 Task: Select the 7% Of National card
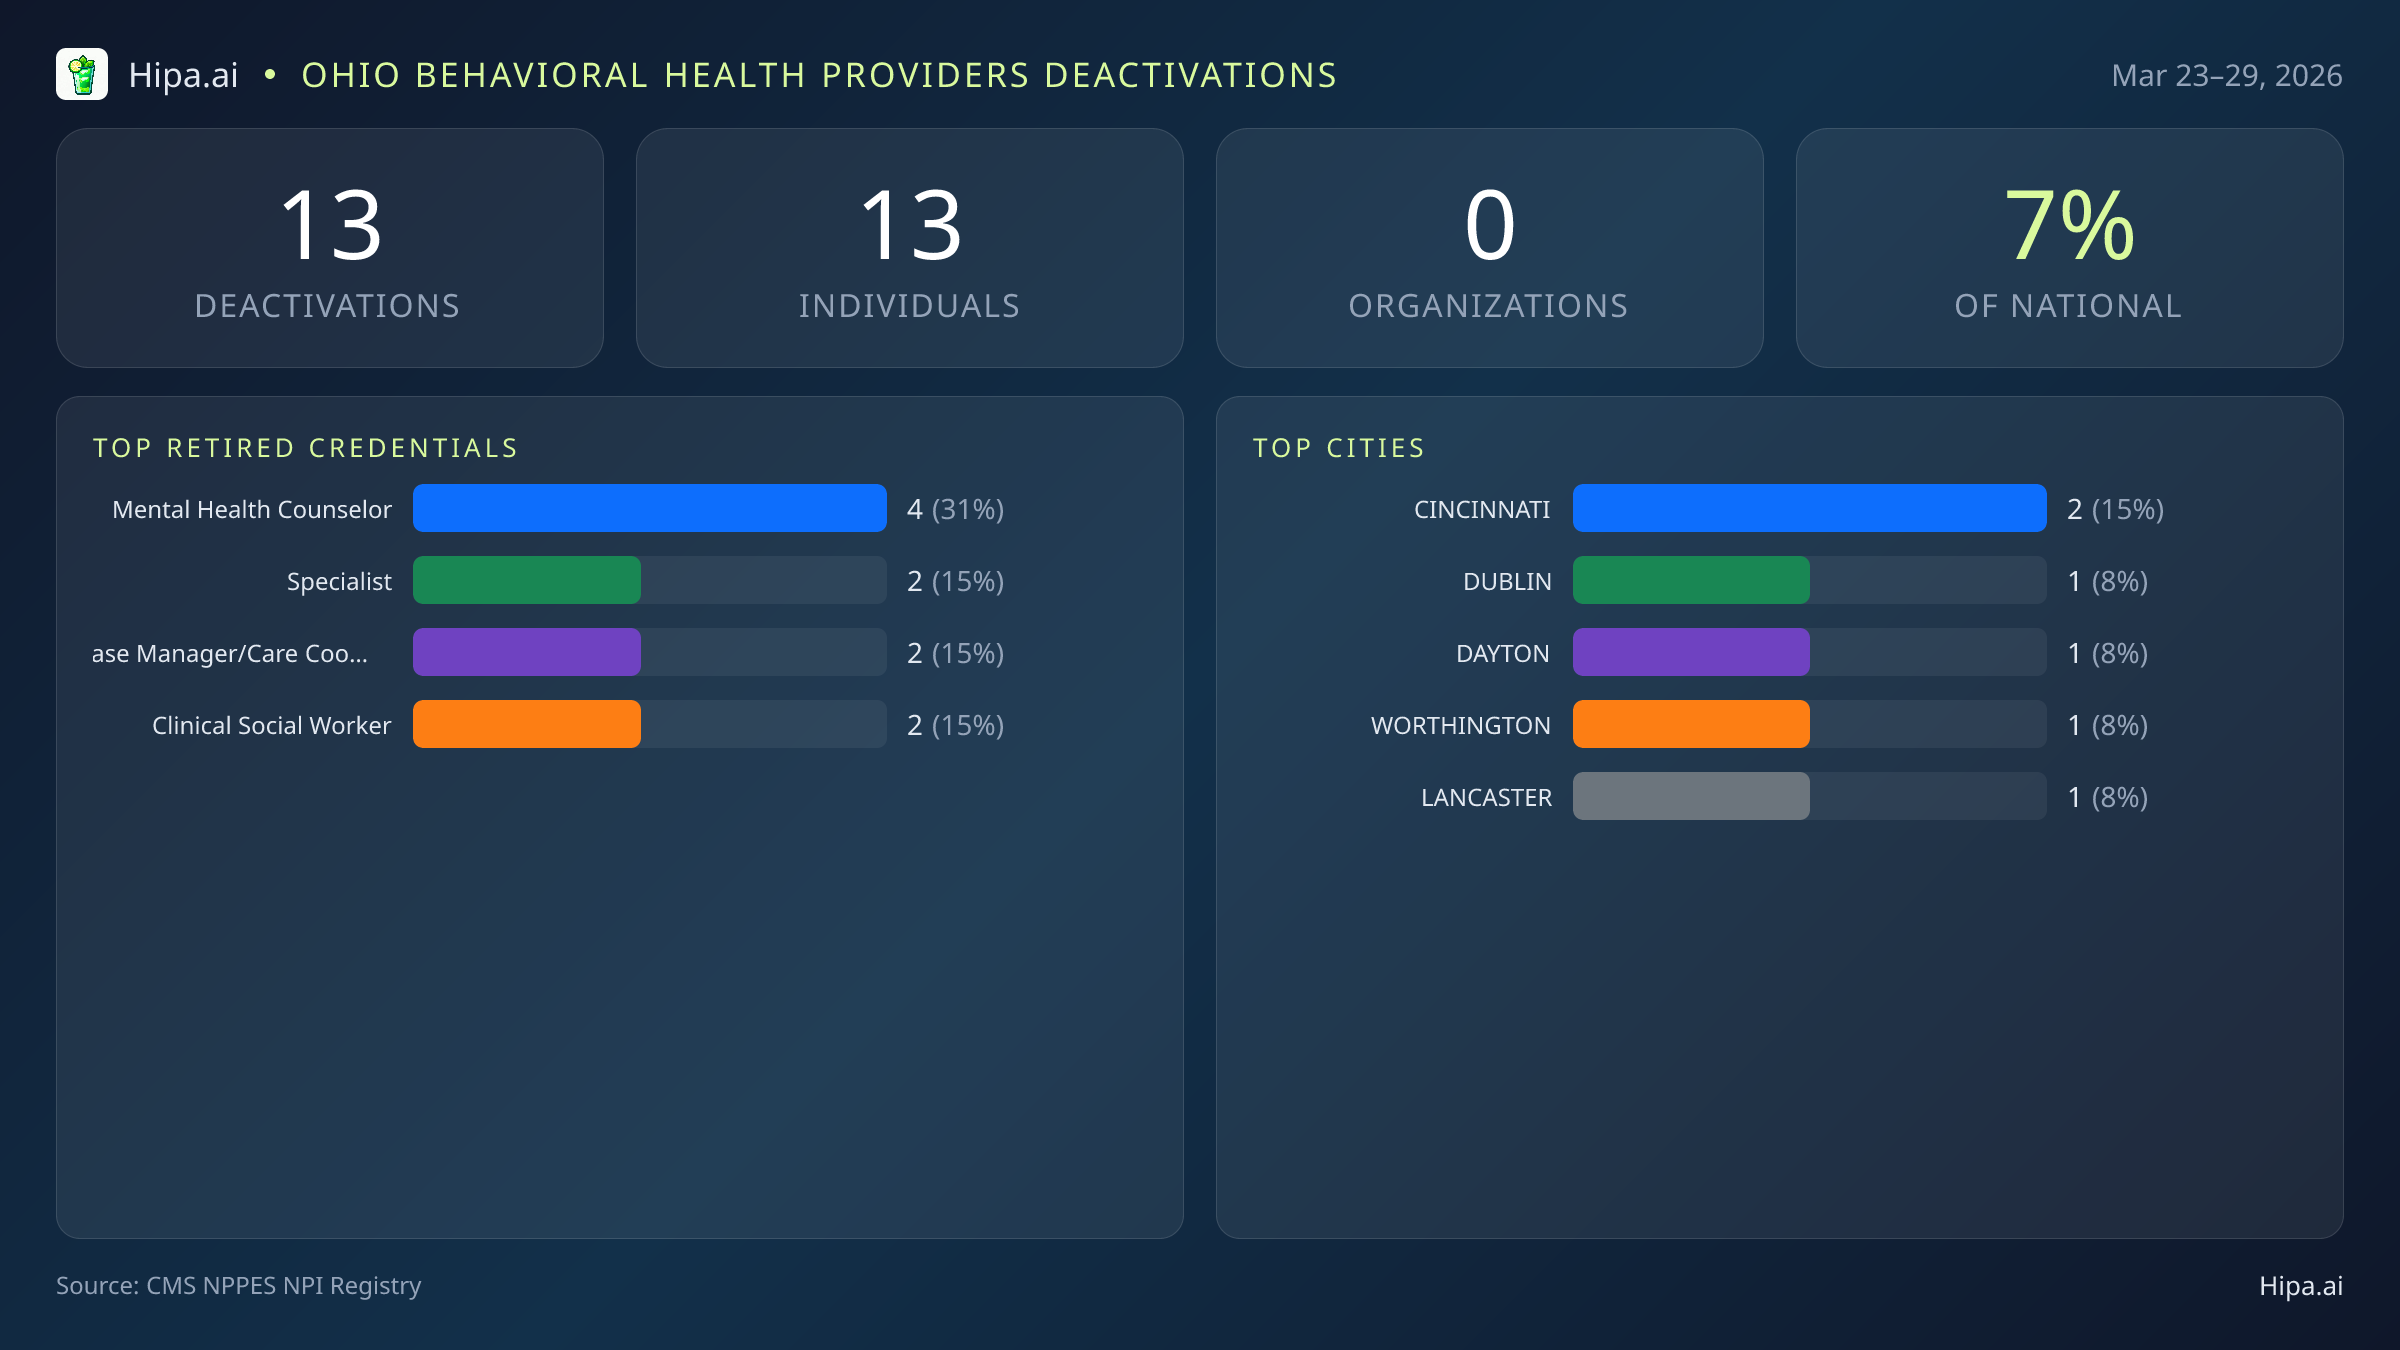point(2070,248)
